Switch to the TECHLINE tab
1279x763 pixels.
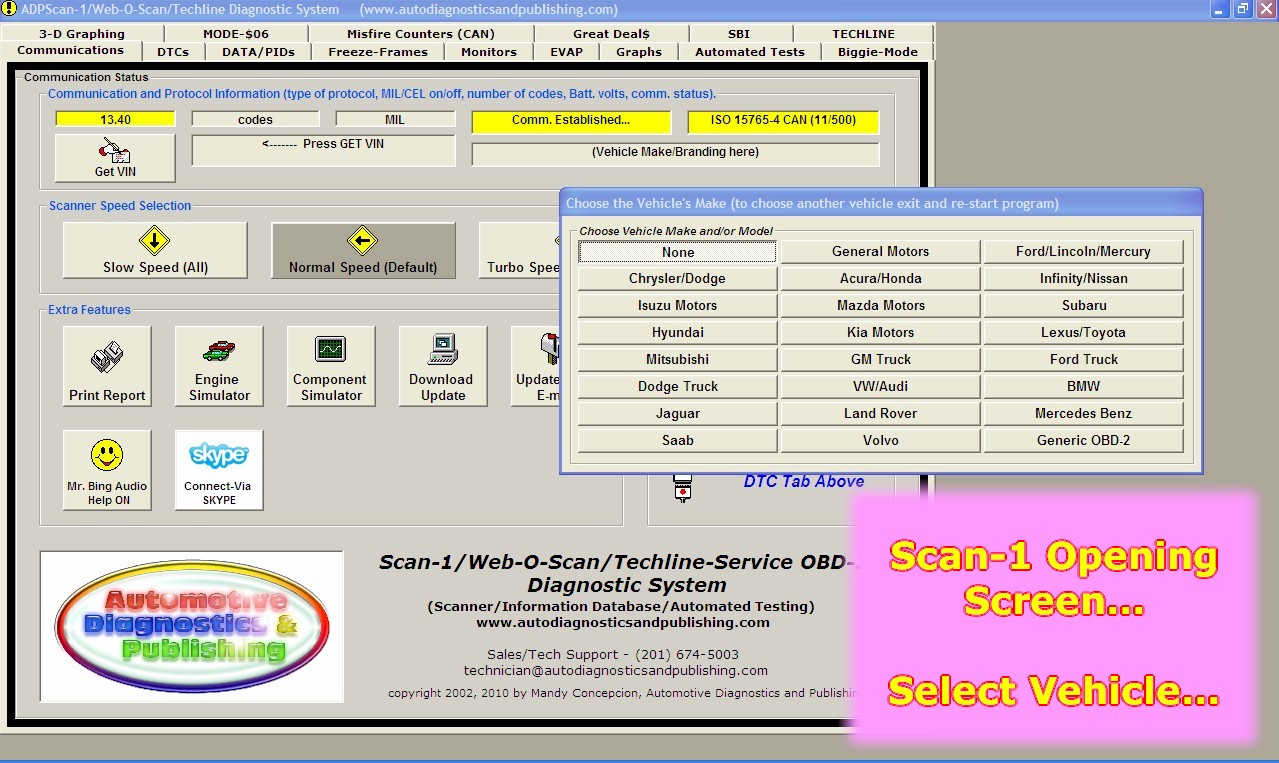(864, 34)
